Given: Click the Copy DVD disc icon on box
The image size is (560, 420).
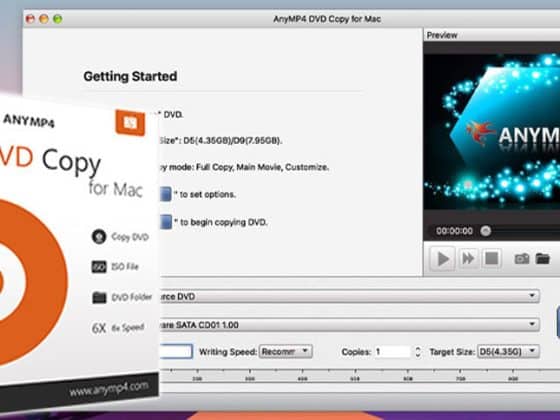Looking at the screenshot, I should pyautogui.click(x=99, y=236).
